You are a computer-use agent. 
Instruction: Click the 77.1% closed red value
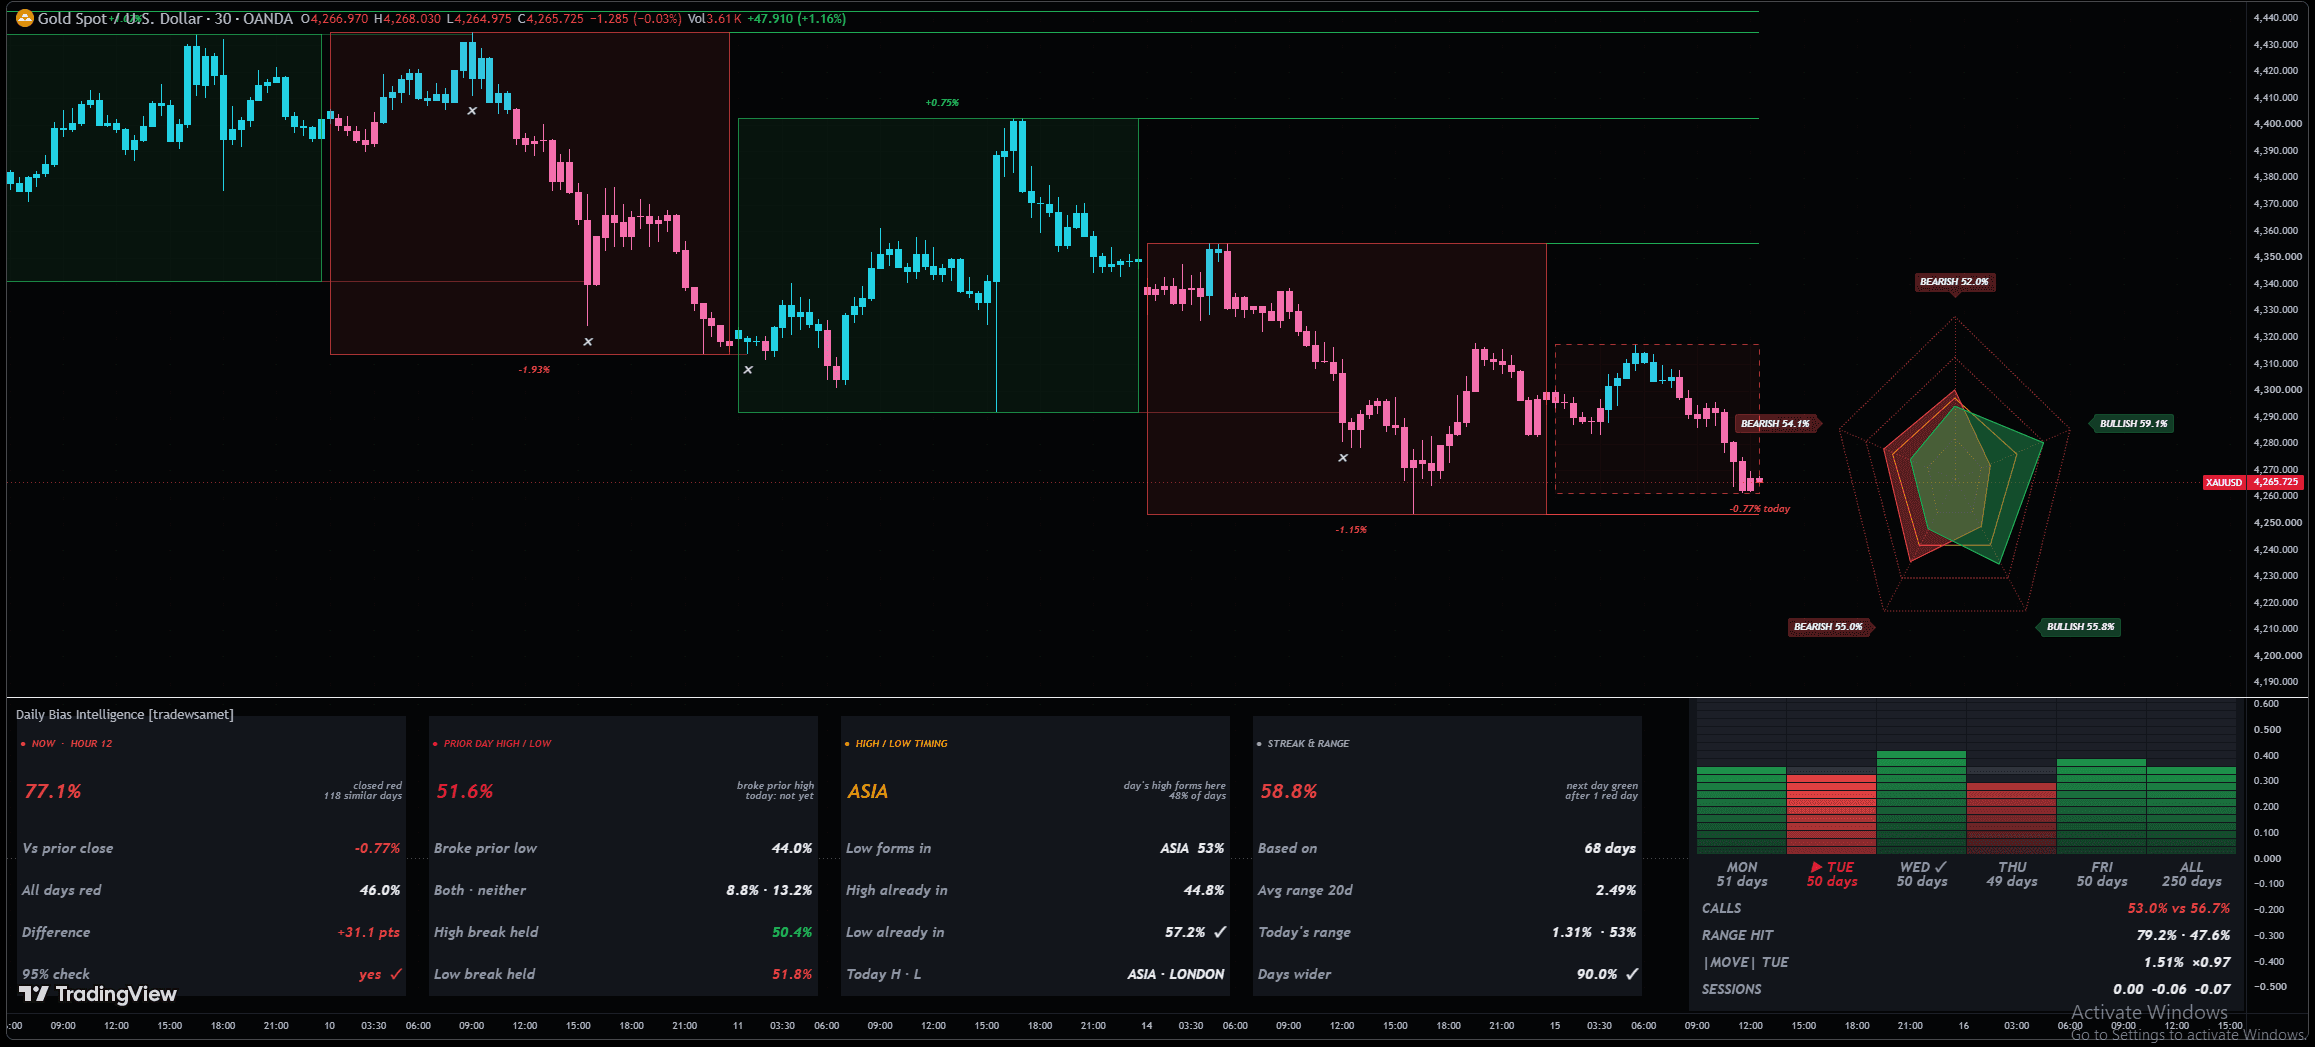53,791
